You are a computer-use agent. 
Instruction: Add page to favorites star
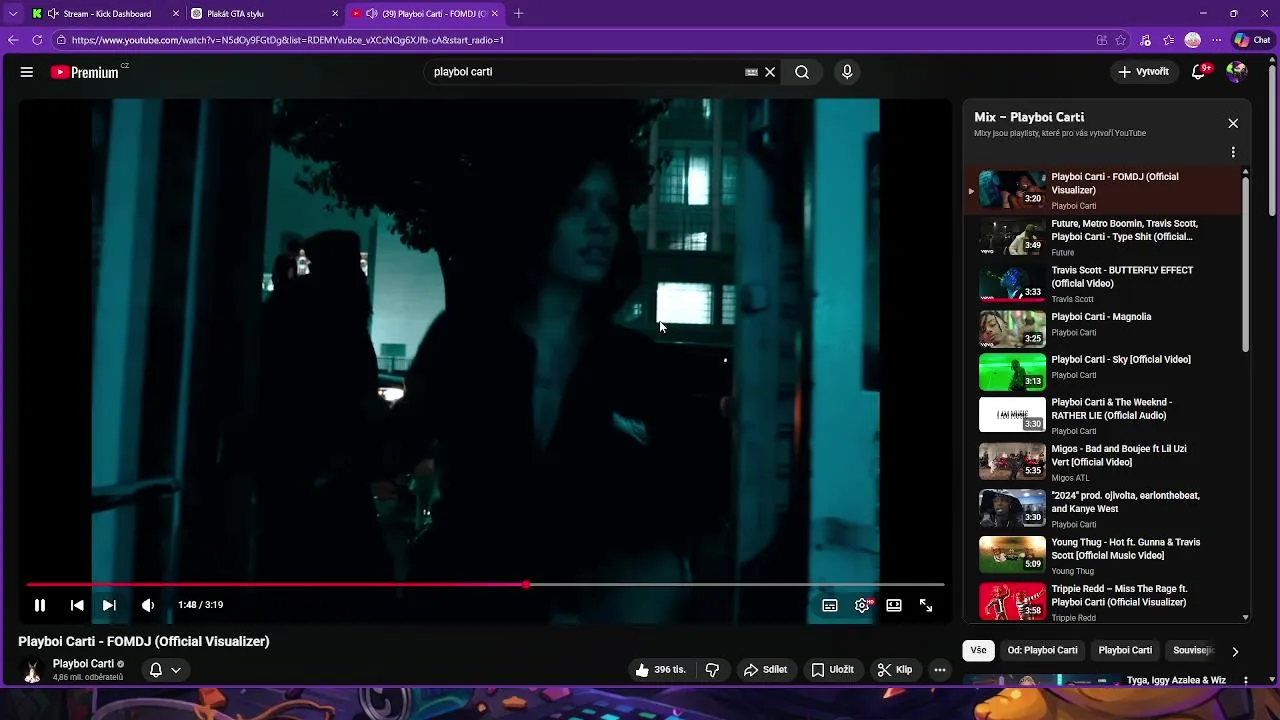(1121, 40)
